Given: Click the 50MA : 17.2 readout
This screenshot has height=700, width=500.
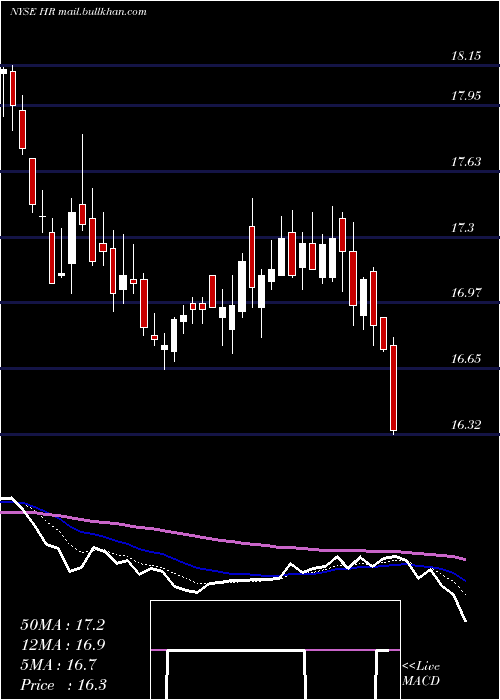Looking at the screenshot, I should (x=62, y=625).
